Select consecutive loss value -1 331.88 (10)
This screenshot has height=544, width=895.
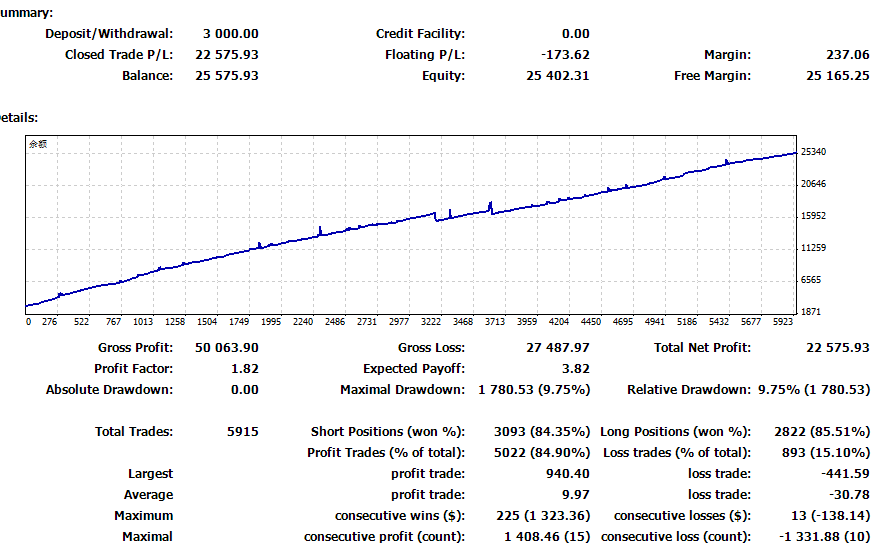(825, 537)
